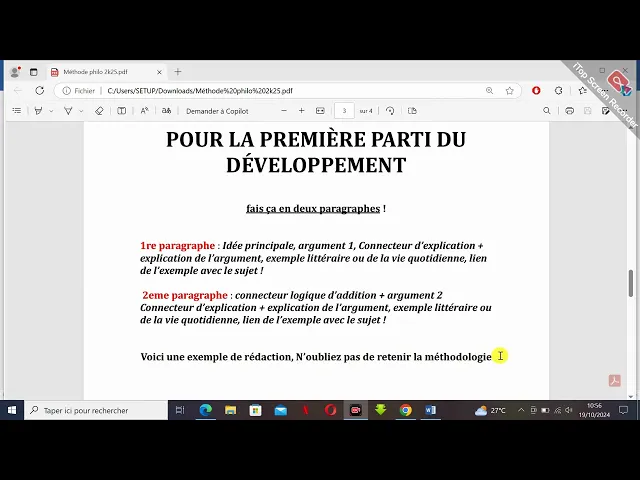Open the browser profile avatar
640x480 pixels.
point(15,72)
